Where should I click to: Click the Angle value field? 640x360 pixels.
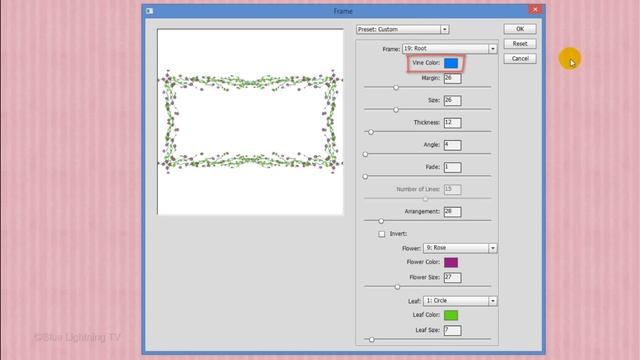(452, 145)
